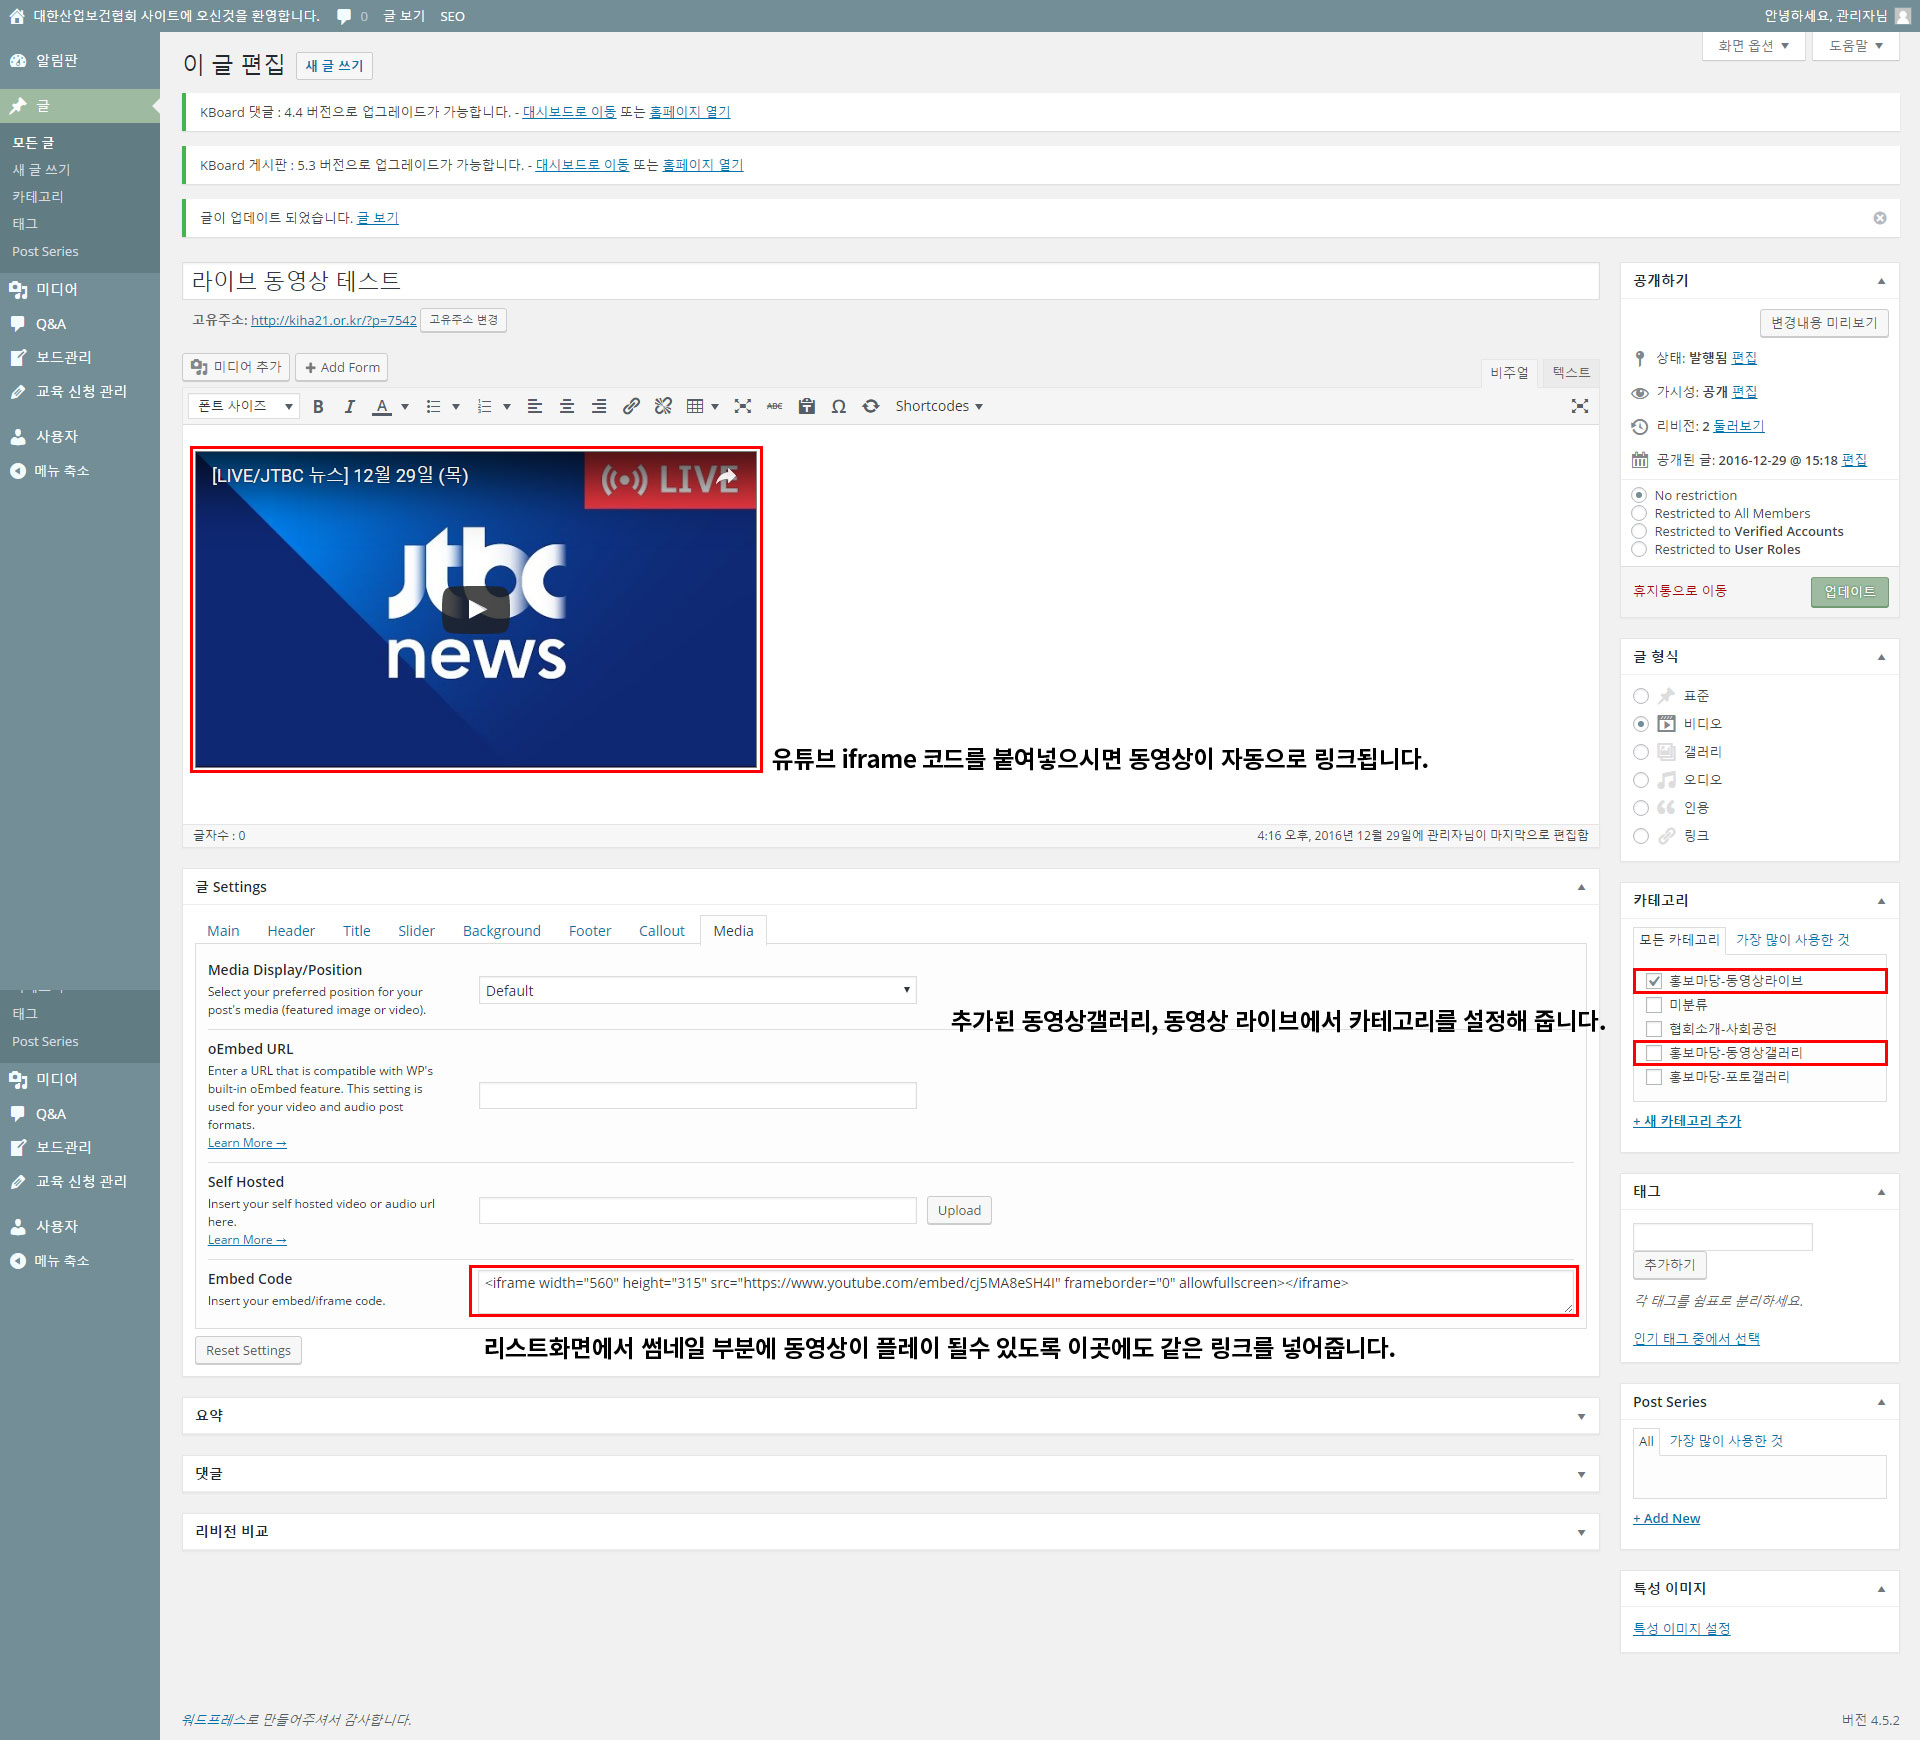Switch to the Slider settings tab
Screen dimensions: 1920x1740
[x=416, y=931]
